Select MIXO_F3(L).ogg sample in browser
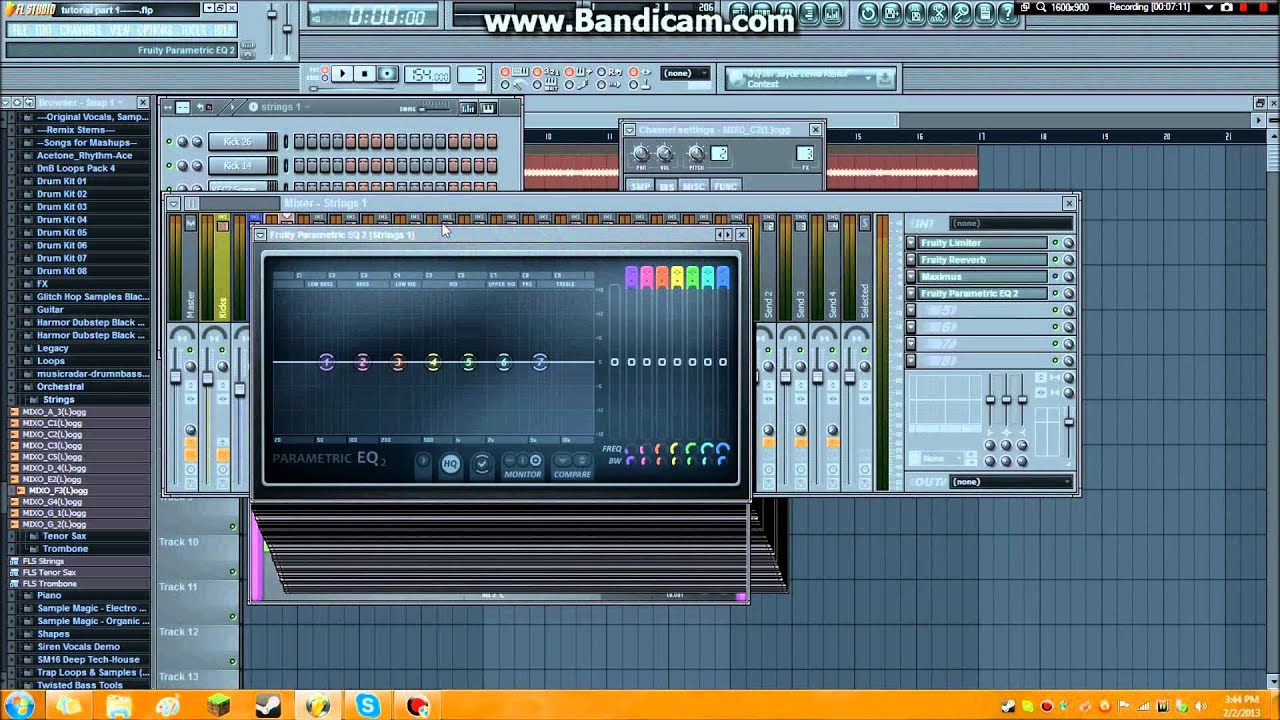This screenshot has height=720, width=1280. pos(58,490)
